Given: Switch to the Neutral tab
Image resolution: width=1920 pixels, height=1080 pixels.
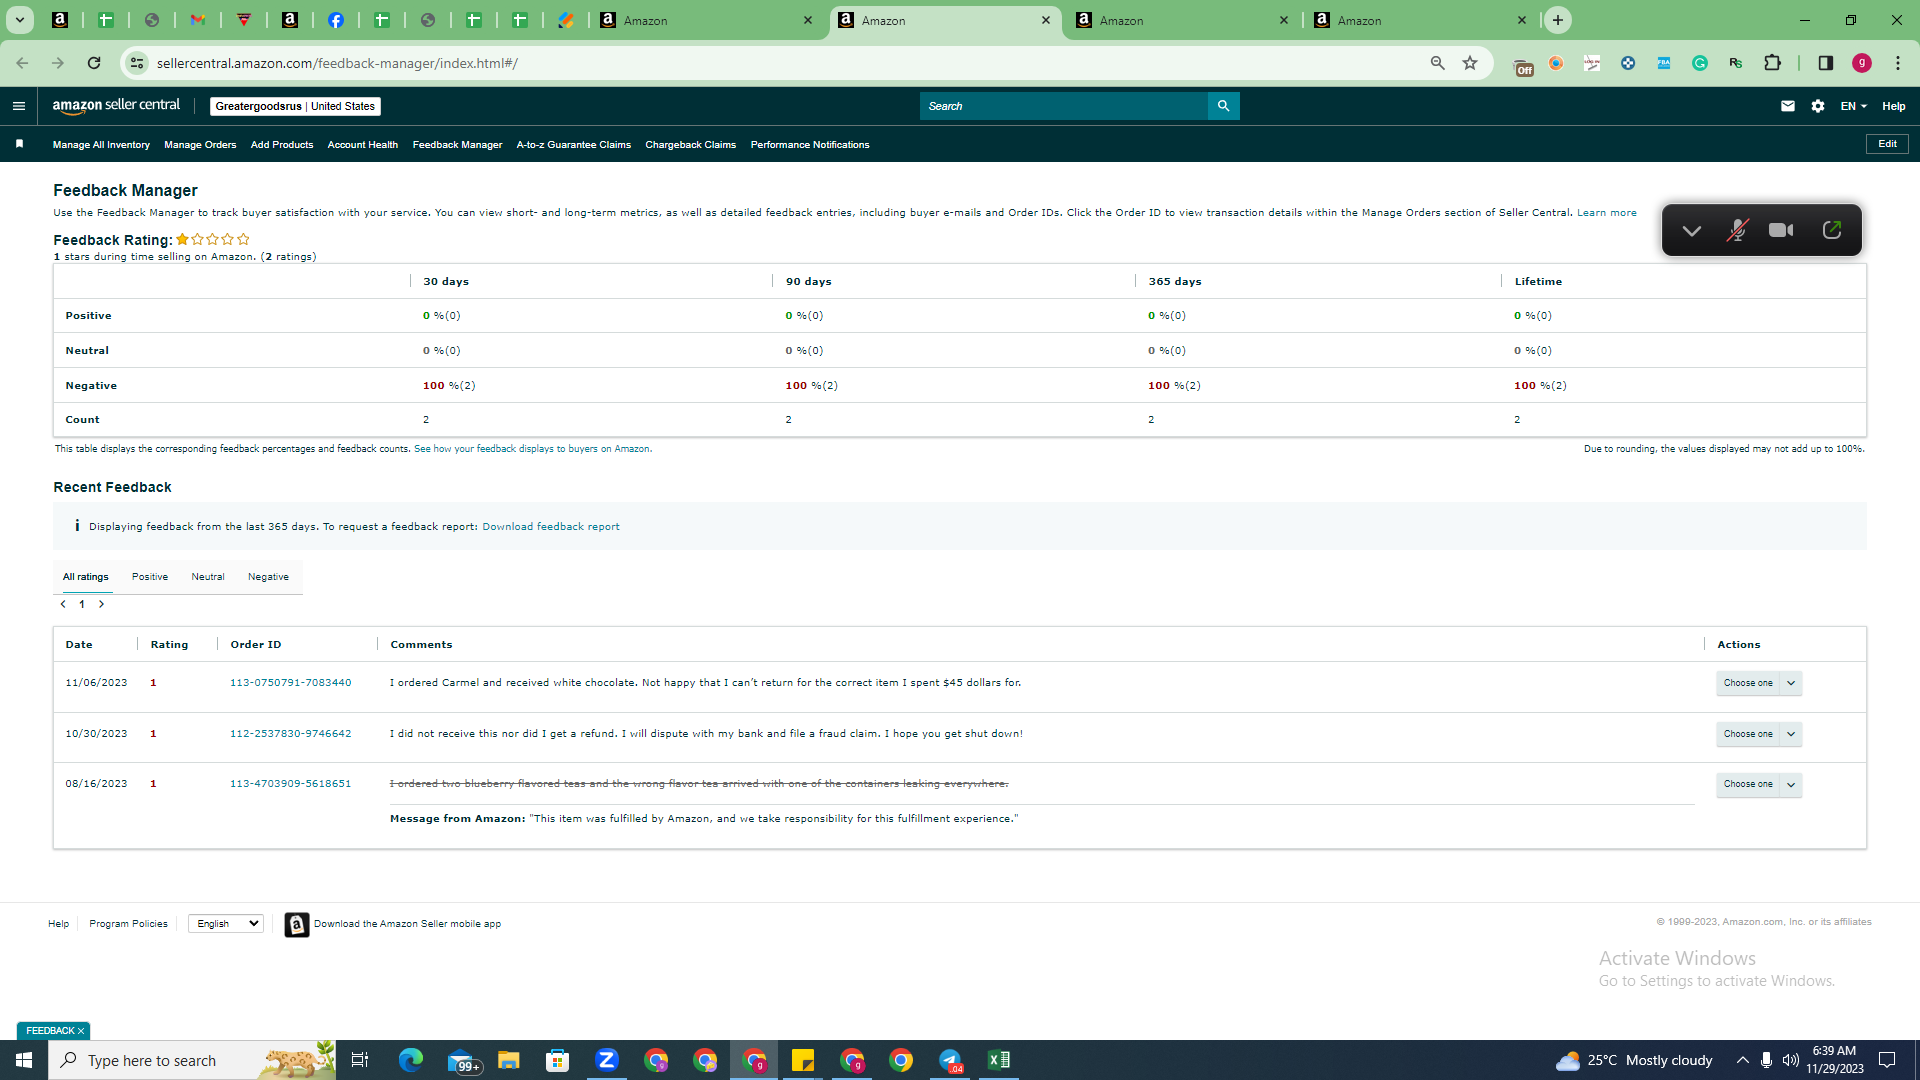Looking at the screenshot, I should pyautogui.click(x=208, y=577).
